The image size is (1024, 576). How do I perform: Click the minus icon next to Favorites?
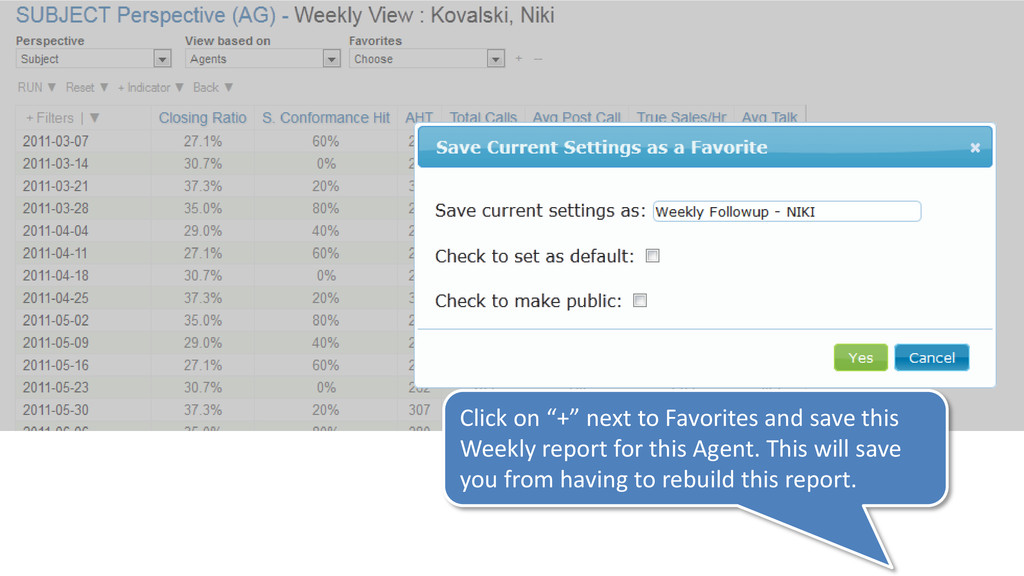pyautogui.click(x=537, y=59)
